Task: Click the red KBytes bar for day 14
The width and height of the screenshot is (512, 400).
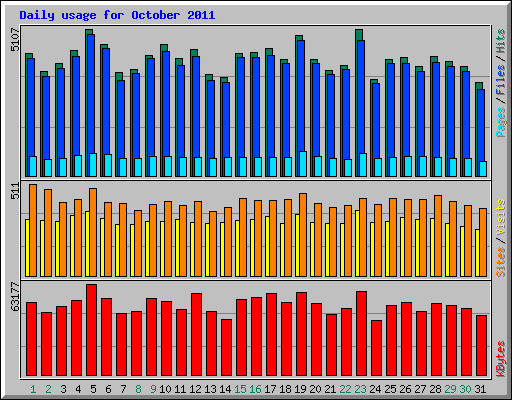Action: [x=227, y=347]
